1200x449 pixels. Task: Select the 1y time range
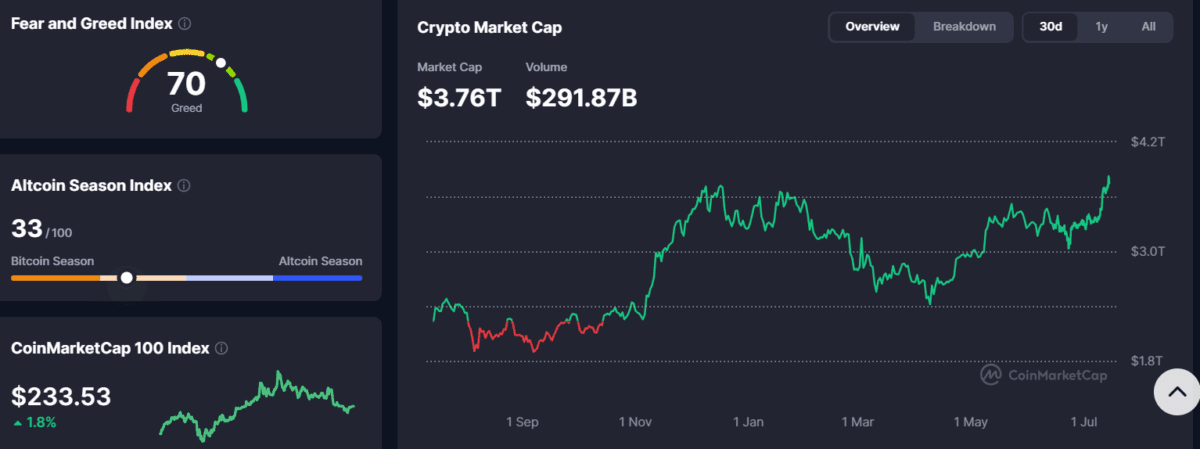[x=1101, y=27]
